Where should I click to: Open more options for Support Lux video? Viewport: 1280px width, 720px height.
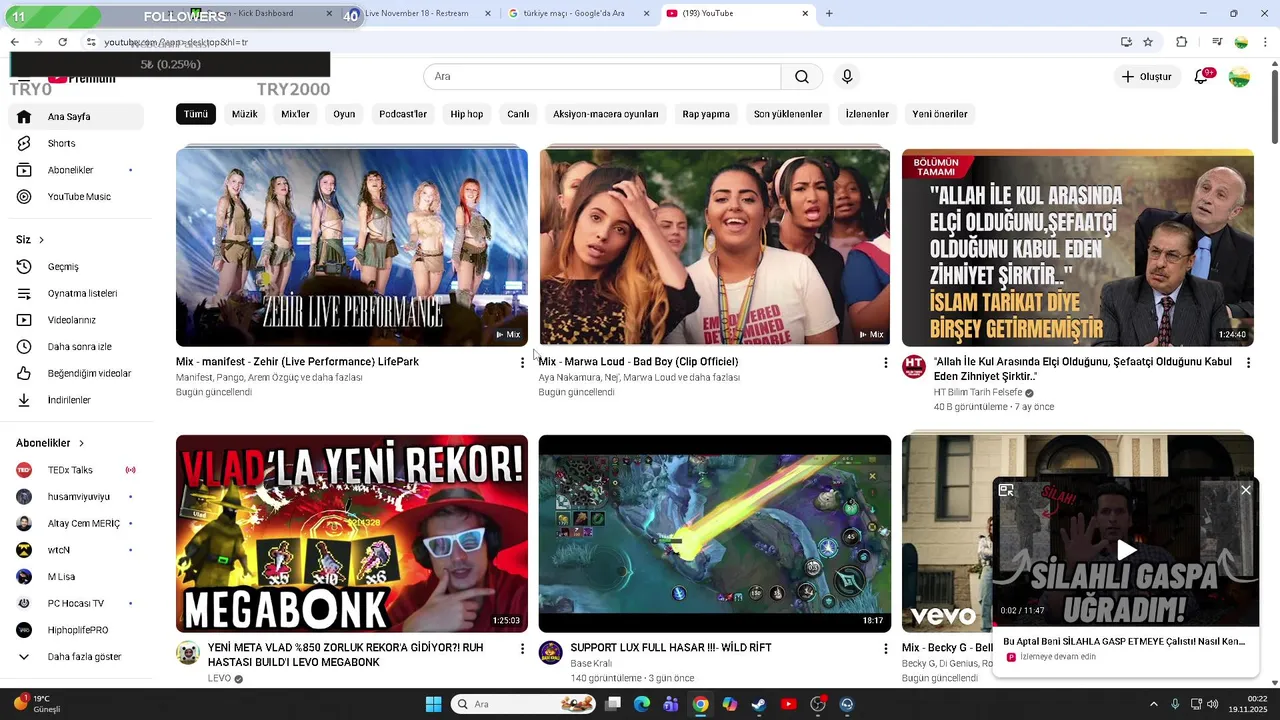885,649
